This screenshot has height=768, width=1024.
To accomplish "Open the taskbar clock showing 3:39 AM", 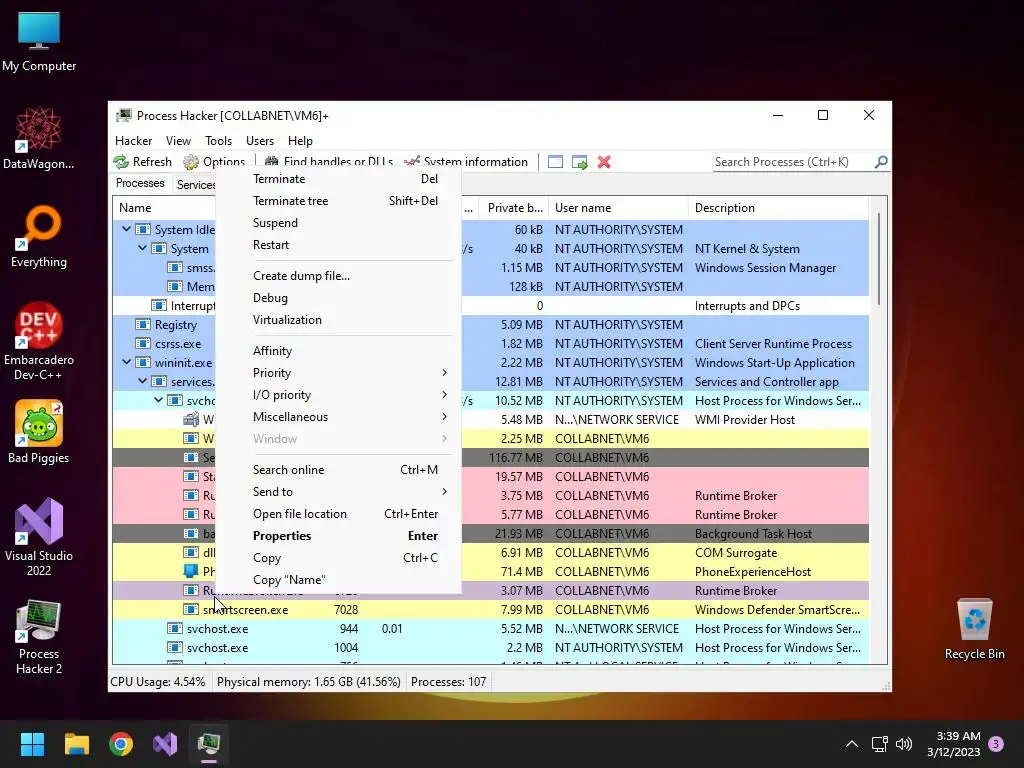I will [x=953, y=744].
